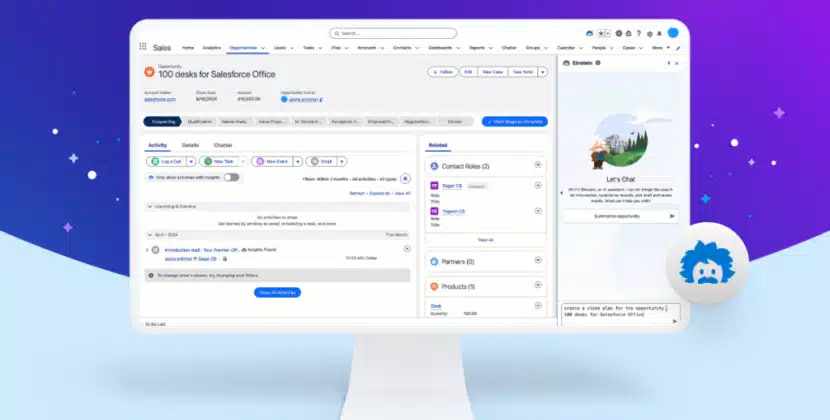This screenshot has width=830, height=420.
Task: Click the Contact Roles section icon
Action: (x=434, y=166)
